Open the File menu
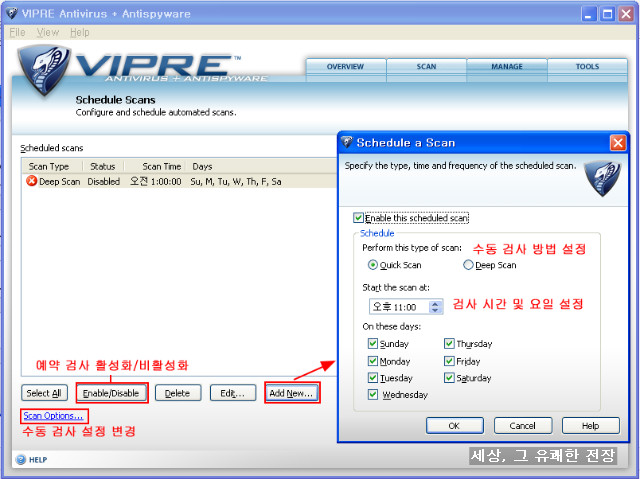The width and height of the screenshot is (640, 479). click(18, 32)
